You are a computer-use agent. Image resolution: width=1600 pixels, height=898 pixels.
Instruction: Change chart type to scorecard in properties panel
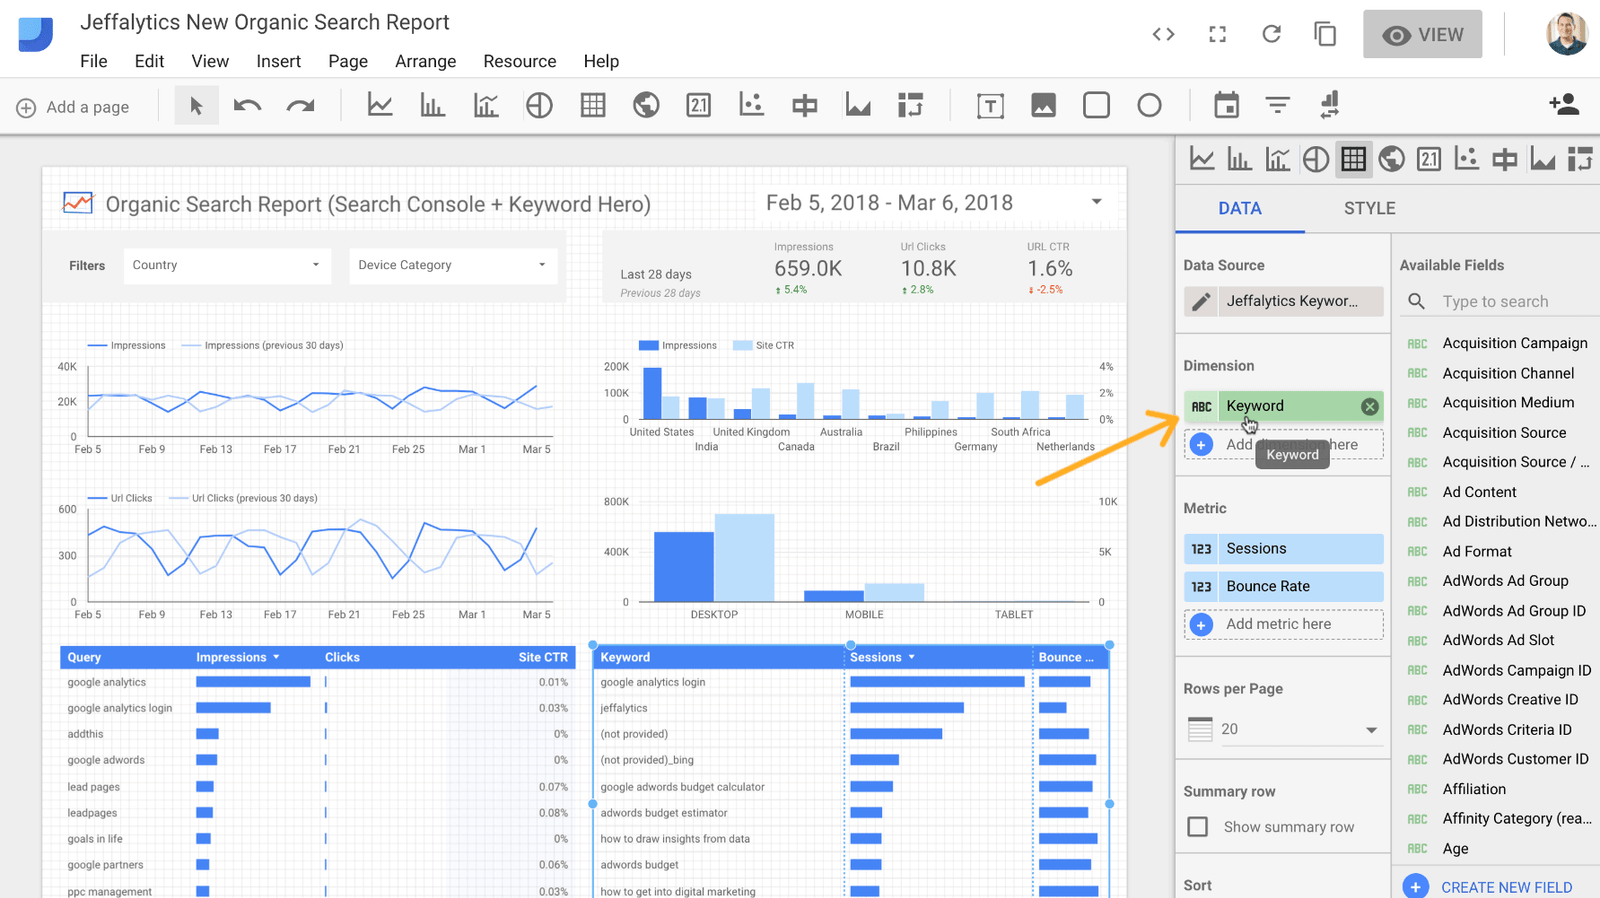pyautogui.click(x=1429, y=159)
